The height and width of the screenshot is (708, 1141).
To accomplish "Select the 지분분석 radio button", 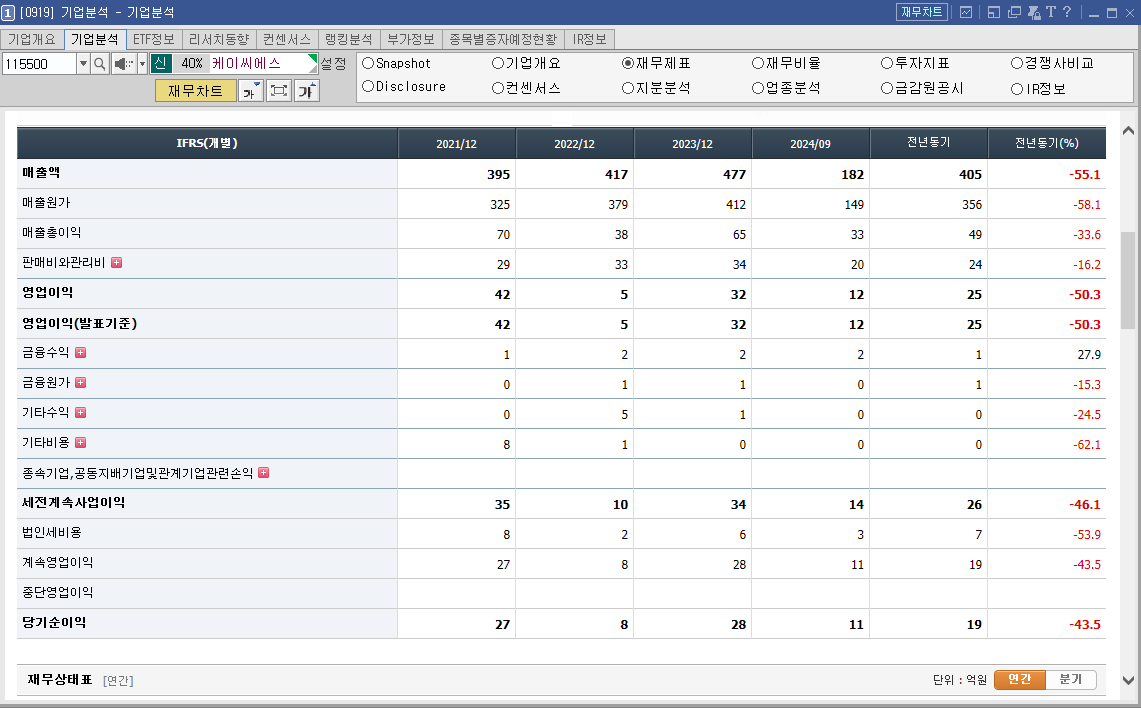I will click(x=628, y=86).
